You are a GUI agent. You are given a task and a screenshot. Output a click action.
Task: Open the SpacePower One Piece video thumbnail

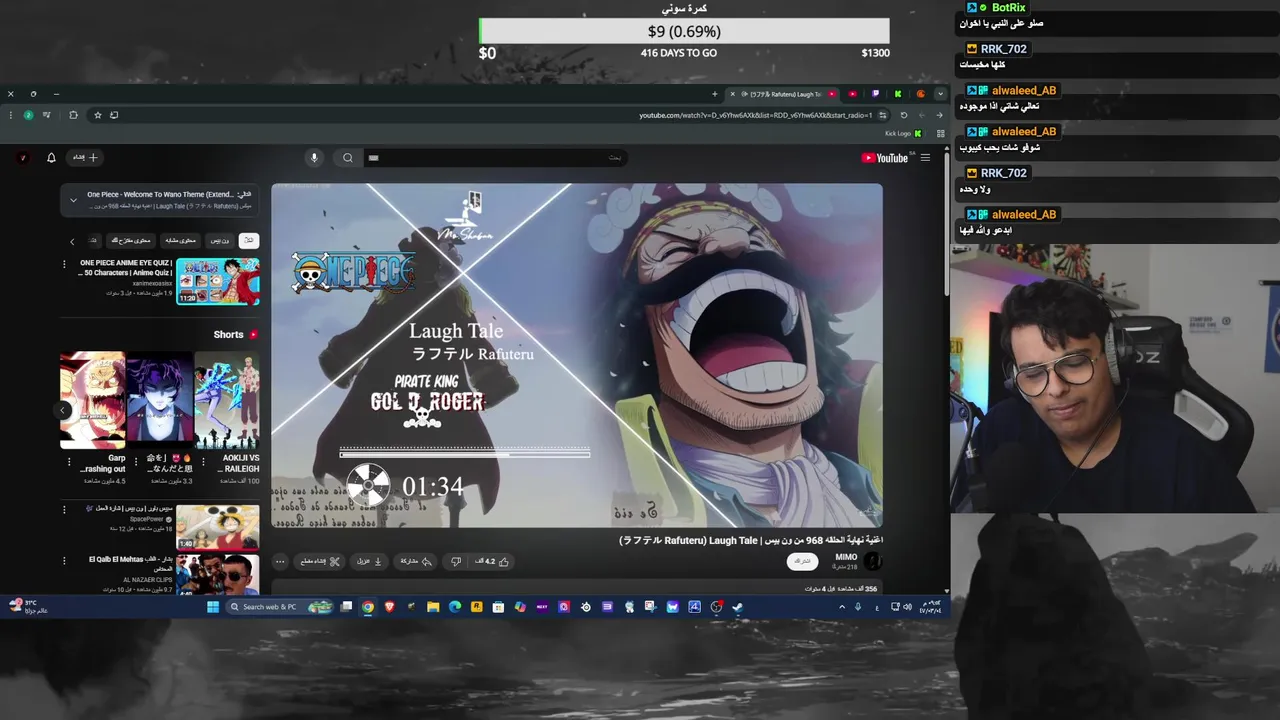point(218,527)
